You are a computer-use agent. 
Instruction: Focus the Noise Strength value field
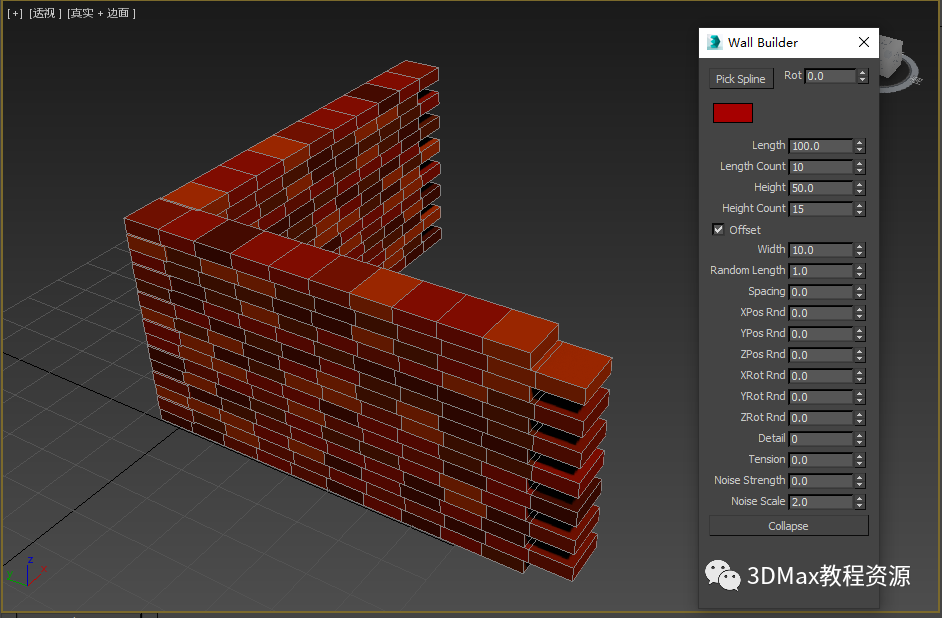(821, 481)
